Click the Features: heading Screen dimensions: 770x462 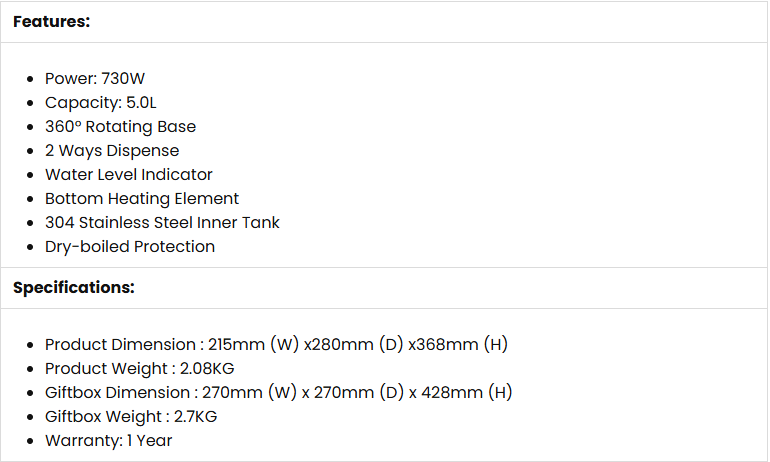tap(51, 21)
